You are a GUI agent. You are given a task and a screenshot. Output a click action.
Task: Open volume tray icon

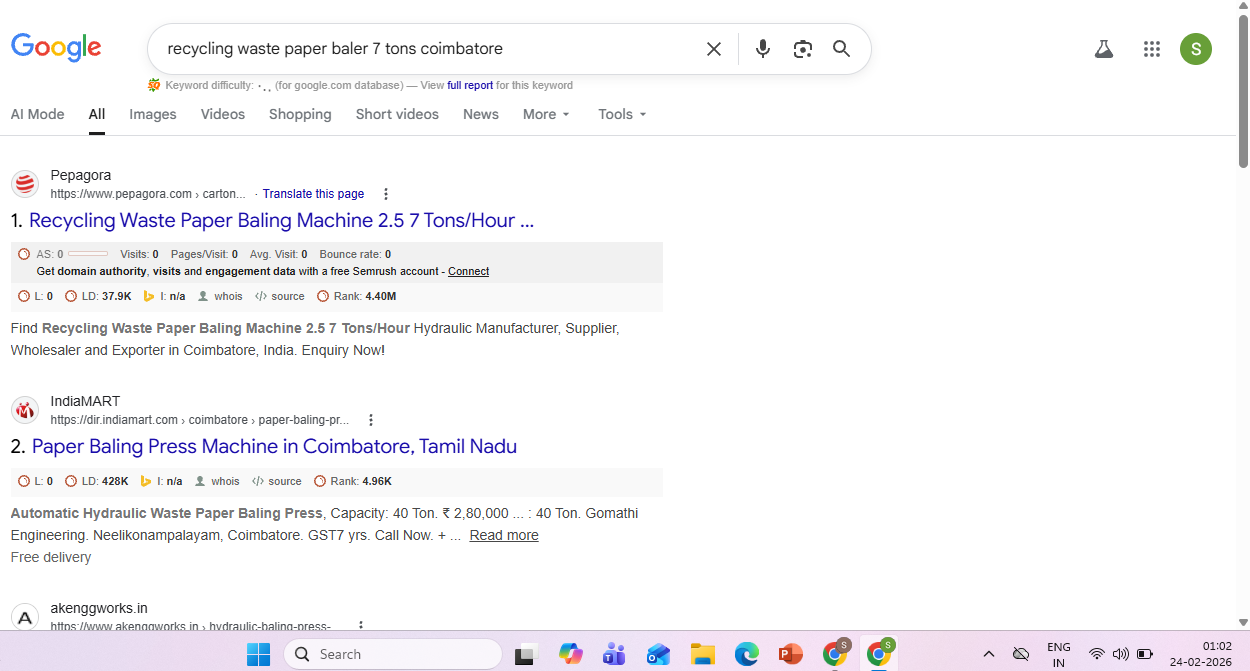[1120, 654]
